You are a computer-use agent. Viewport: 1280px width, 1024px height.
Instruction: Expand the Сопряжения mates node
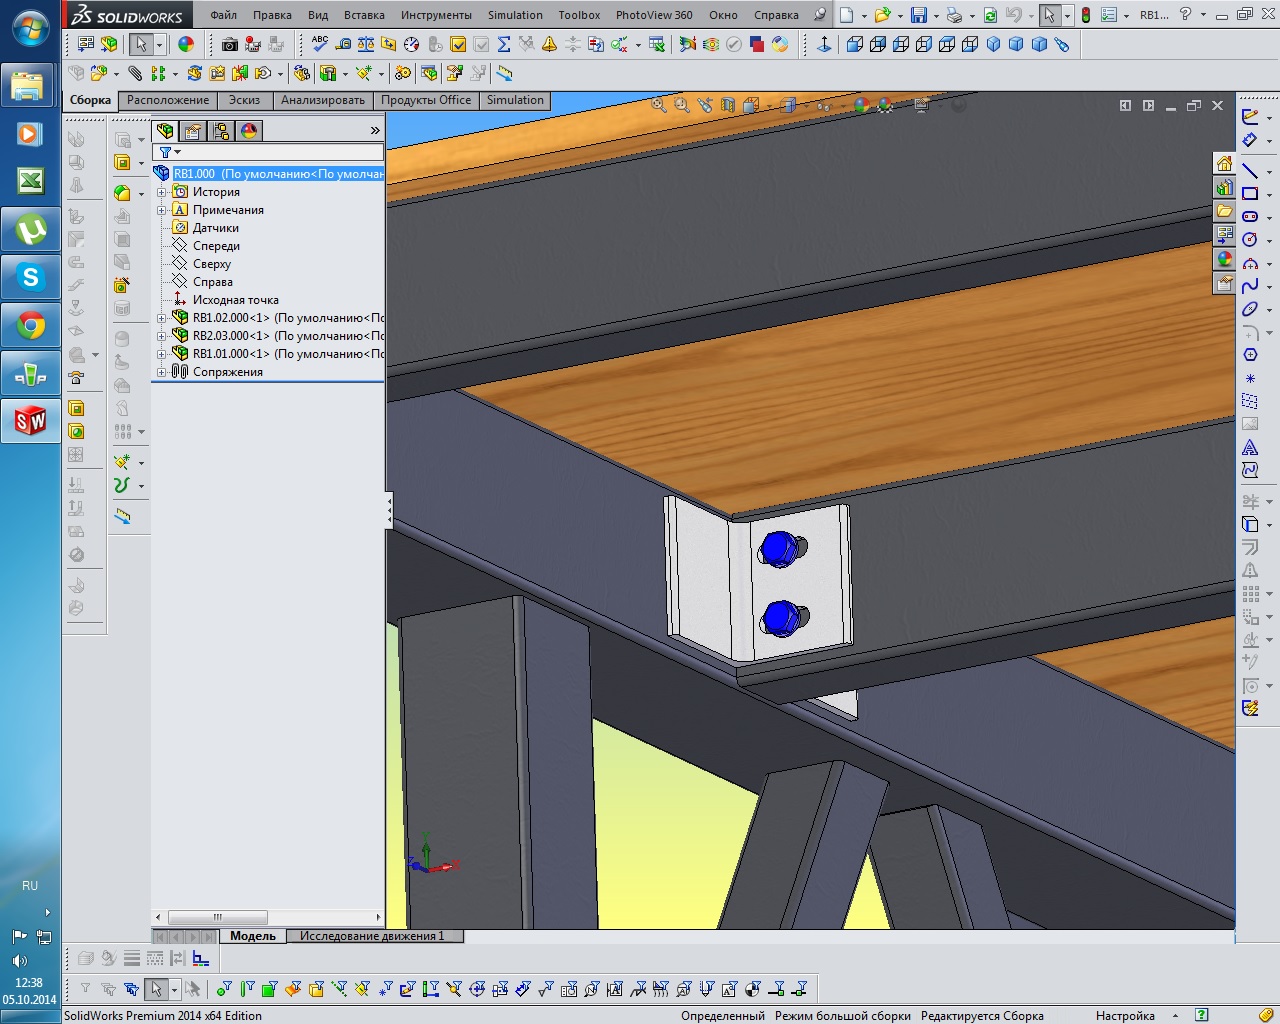click(x=162, y=372)
